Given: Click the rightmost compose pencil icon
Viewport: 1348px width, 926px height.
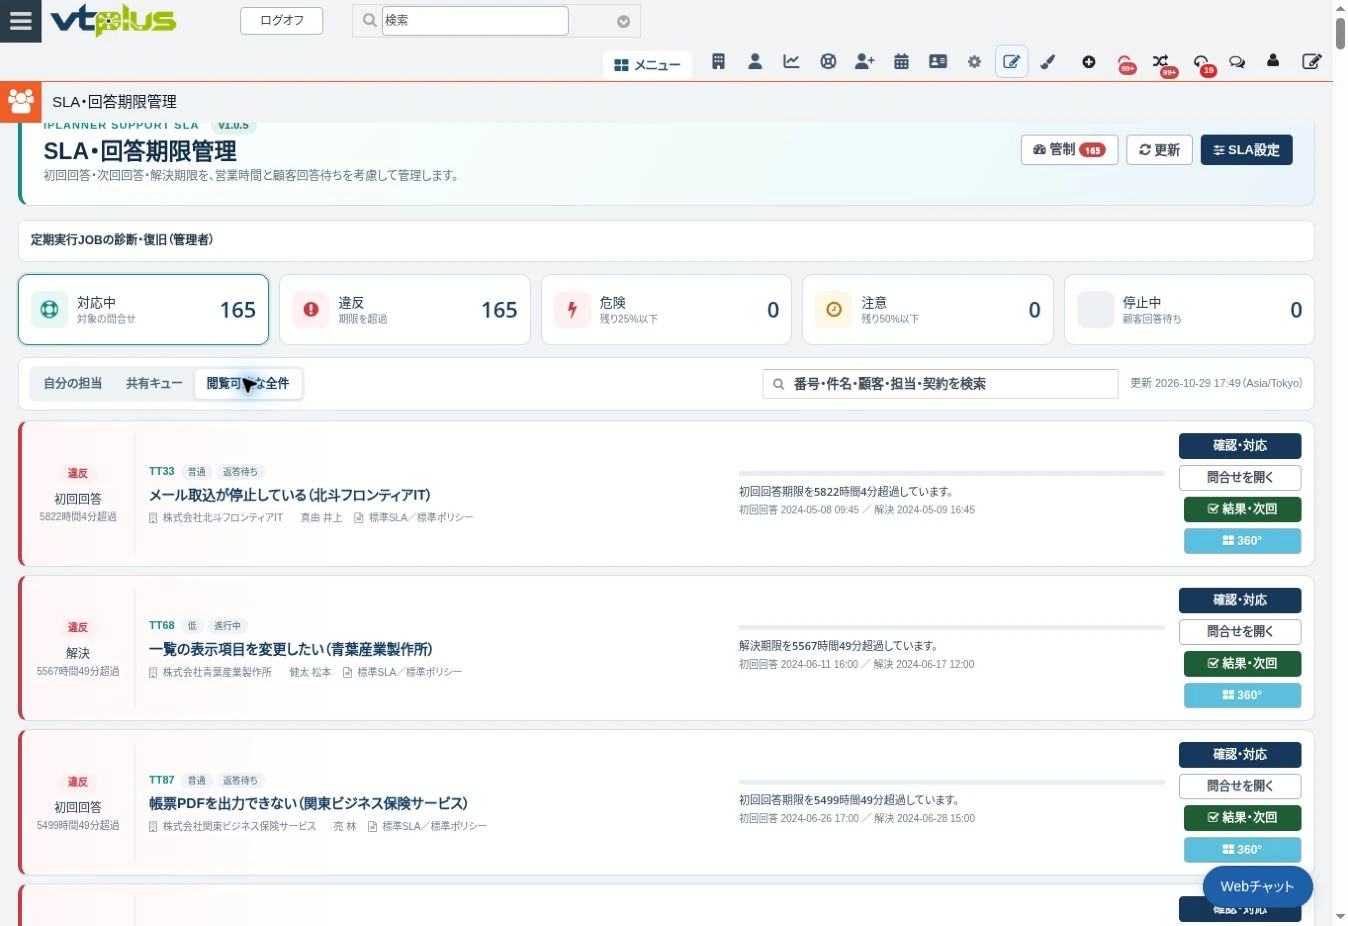Looking at the screenshot, I should (x=1311, y=62).
